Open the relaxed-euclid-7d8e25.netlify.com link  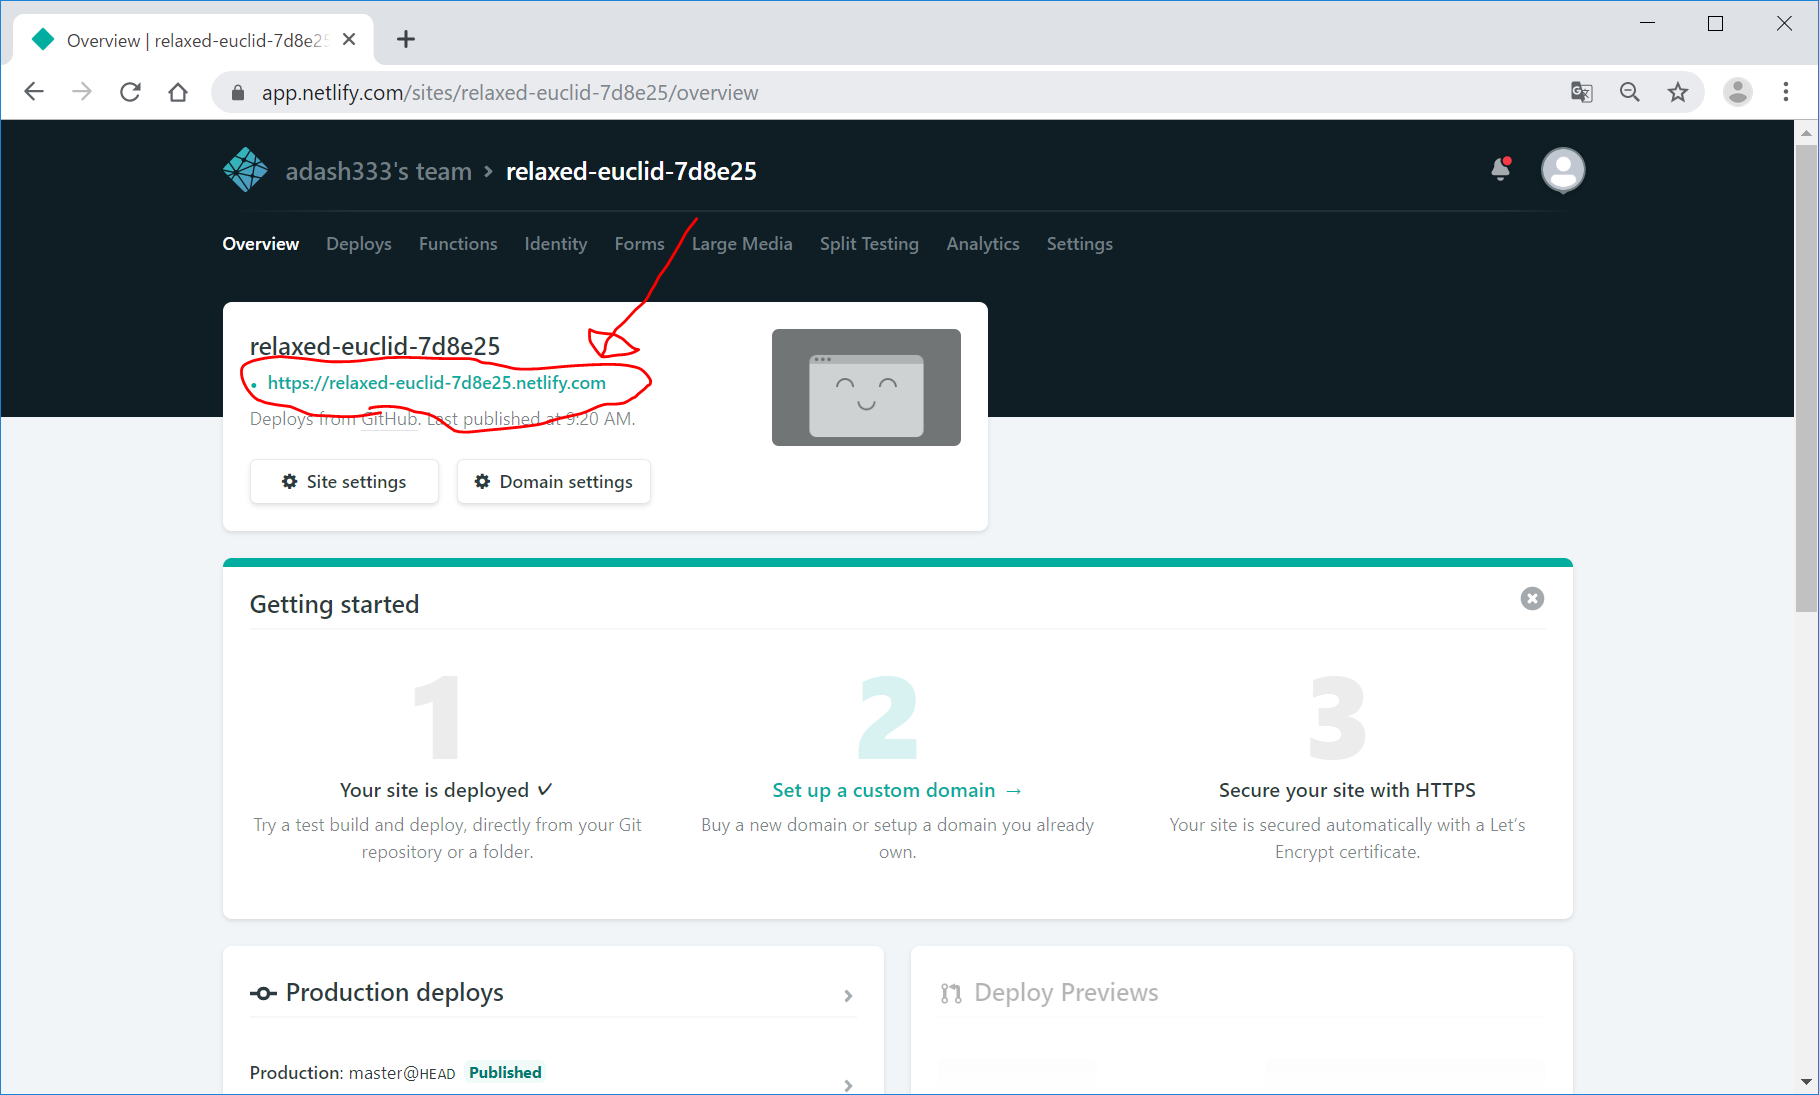pos(436,383)
